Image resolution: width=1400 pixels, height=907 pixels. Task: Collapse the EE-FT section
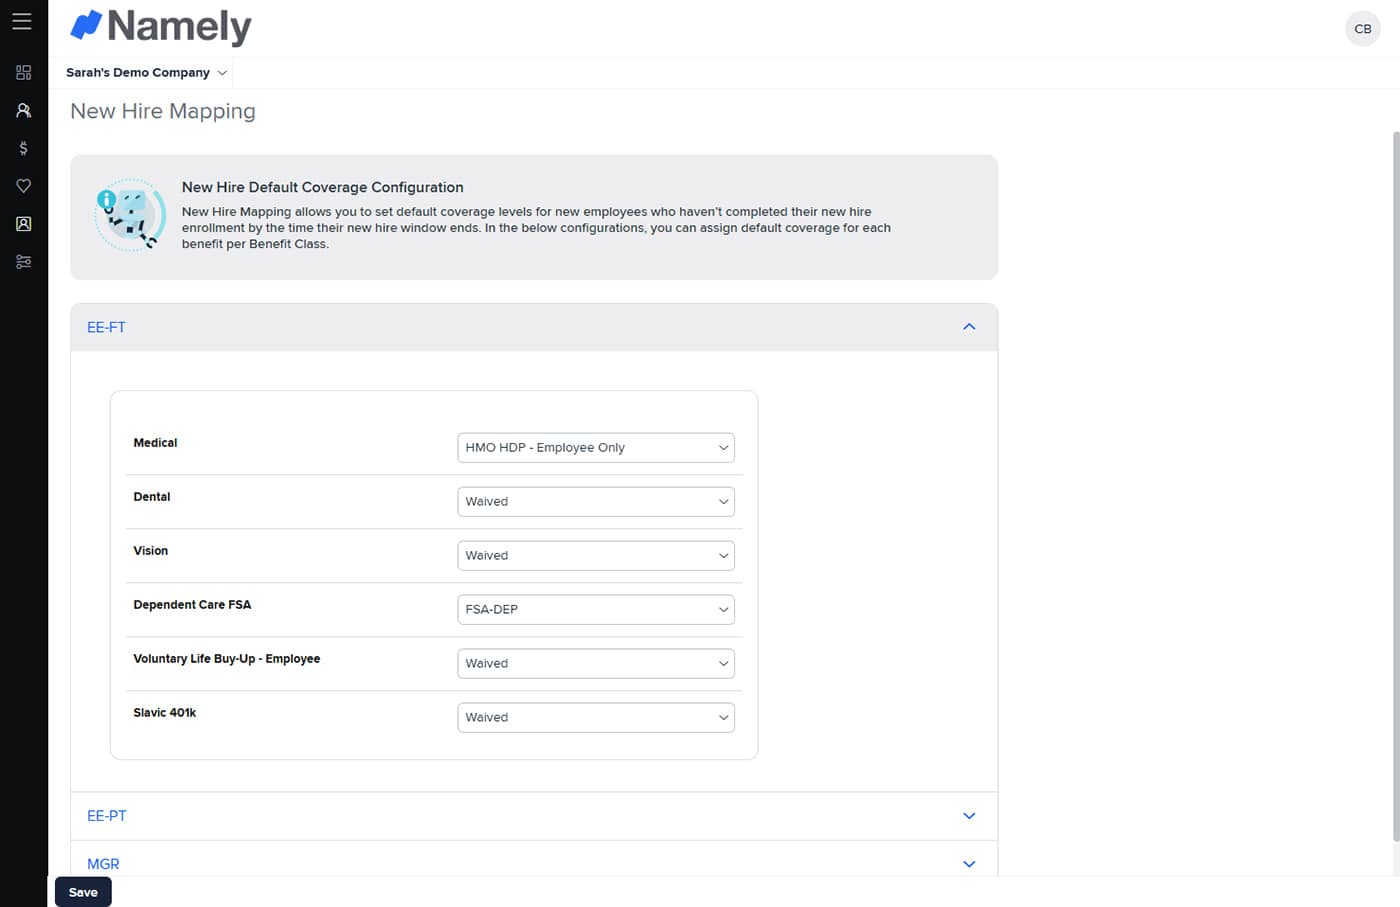pos(968,327)
